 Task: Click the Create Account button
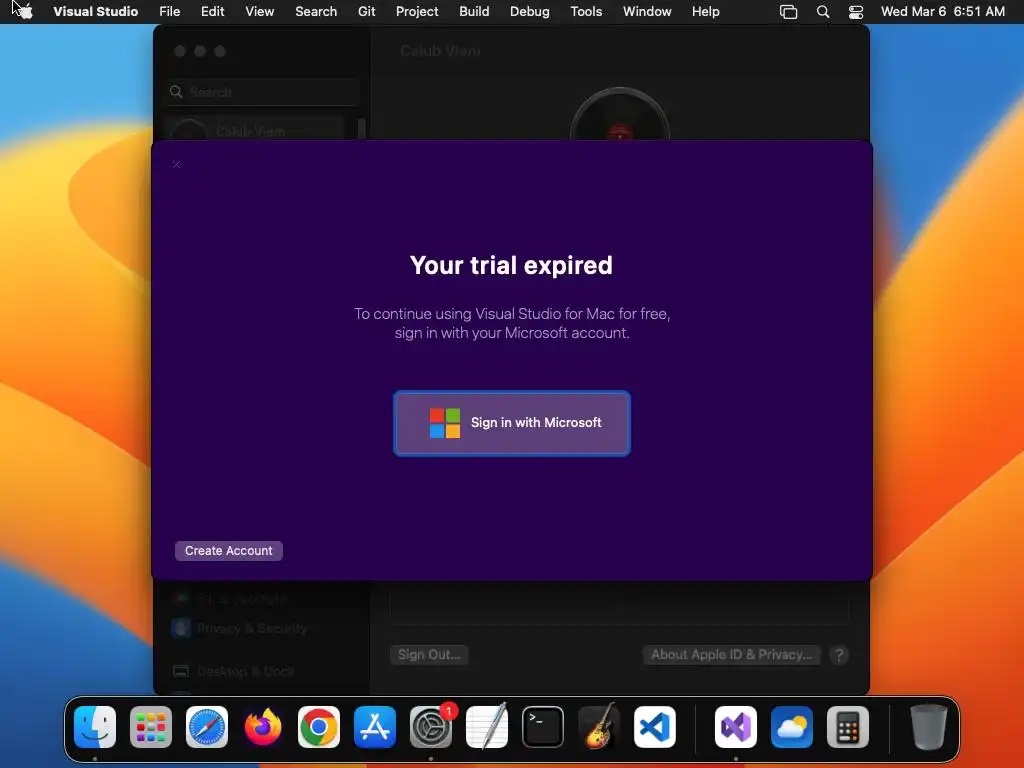pyautogui.click(x=229, y=551)
